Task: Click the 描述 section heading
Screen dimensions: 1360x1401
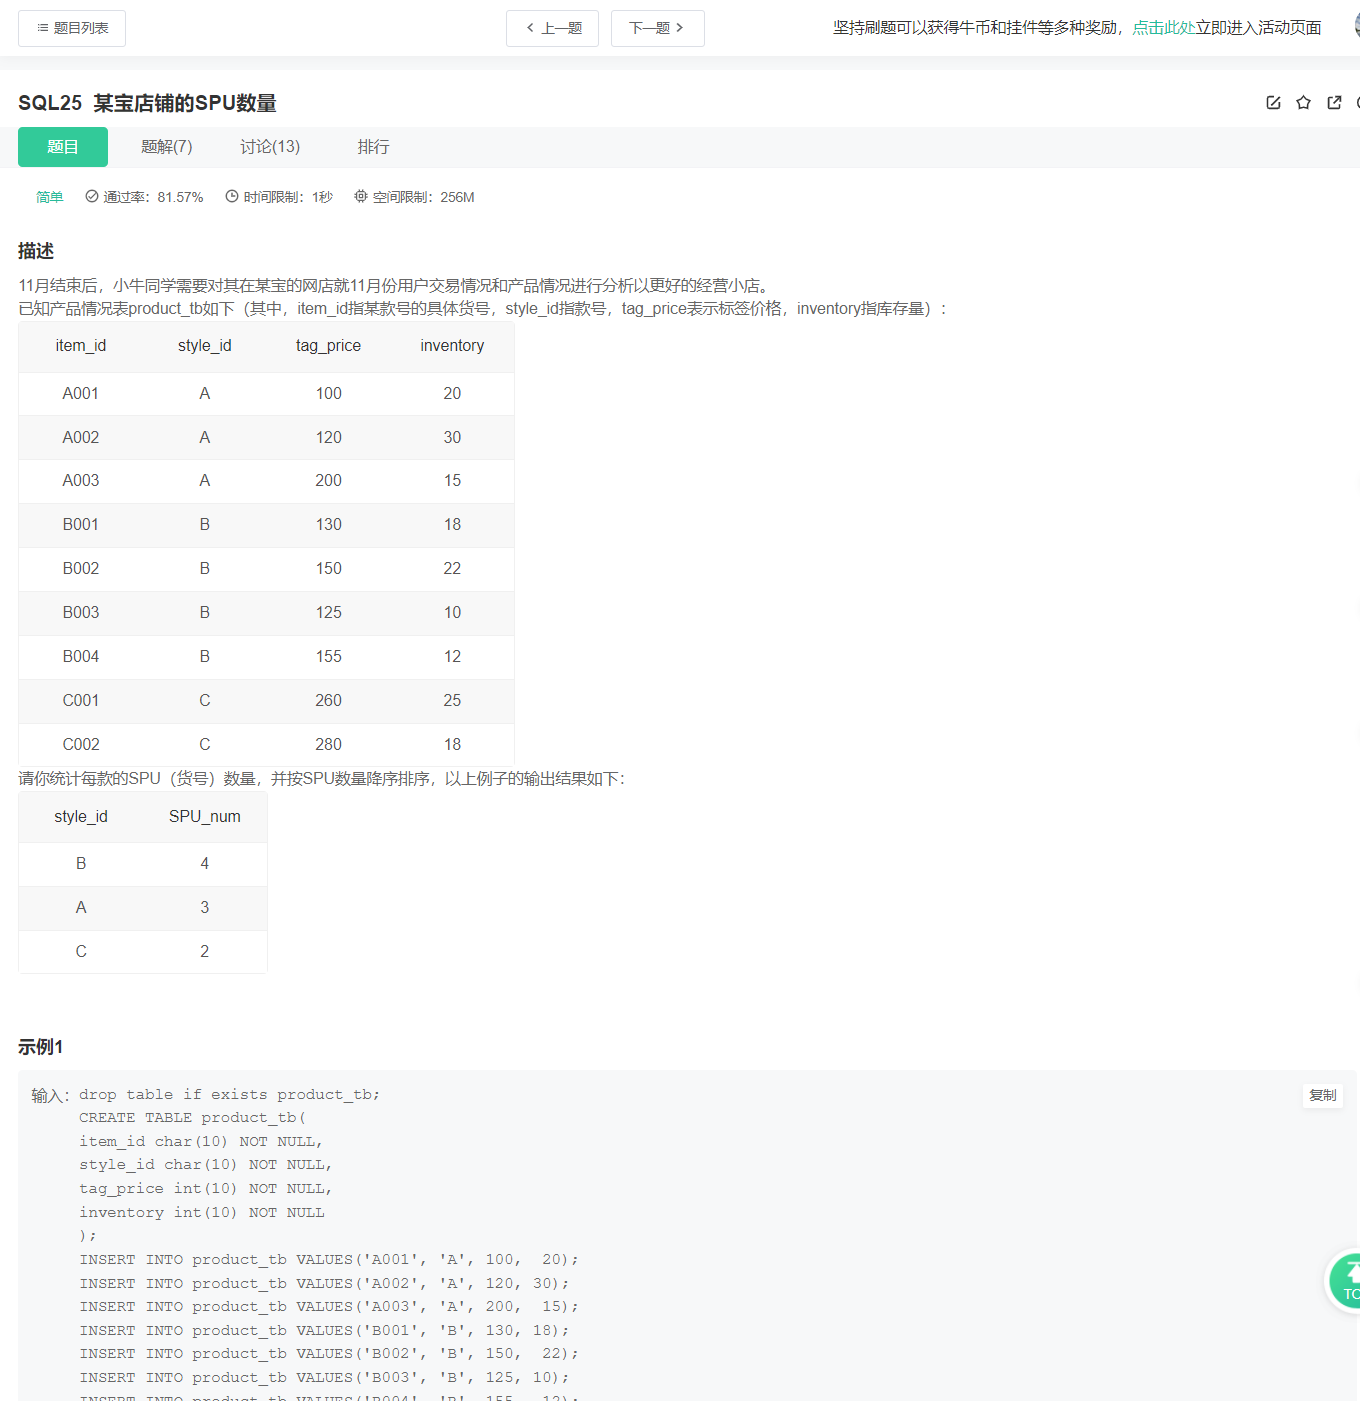Action: point(36,251)
